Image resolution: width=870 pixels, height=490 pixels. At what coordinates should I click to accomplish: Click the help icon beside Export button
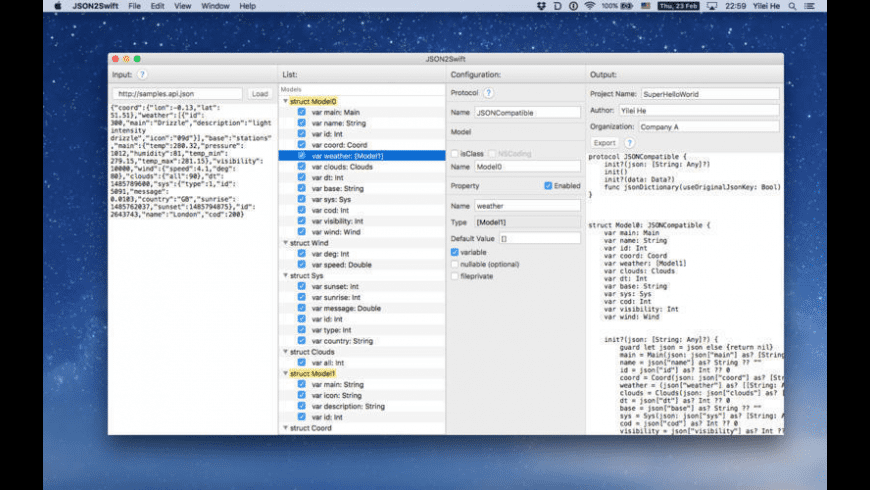[x=630, y=143]
